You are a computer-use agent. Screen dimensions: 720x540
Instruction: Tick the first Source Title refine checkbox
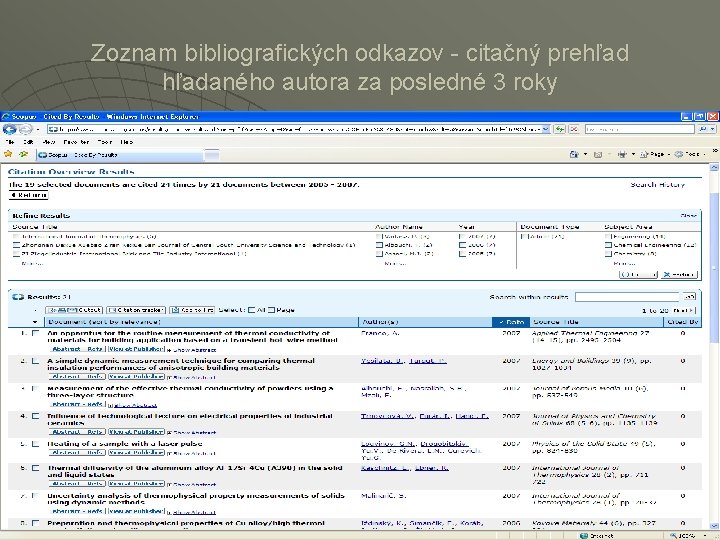tap(16, 237)
